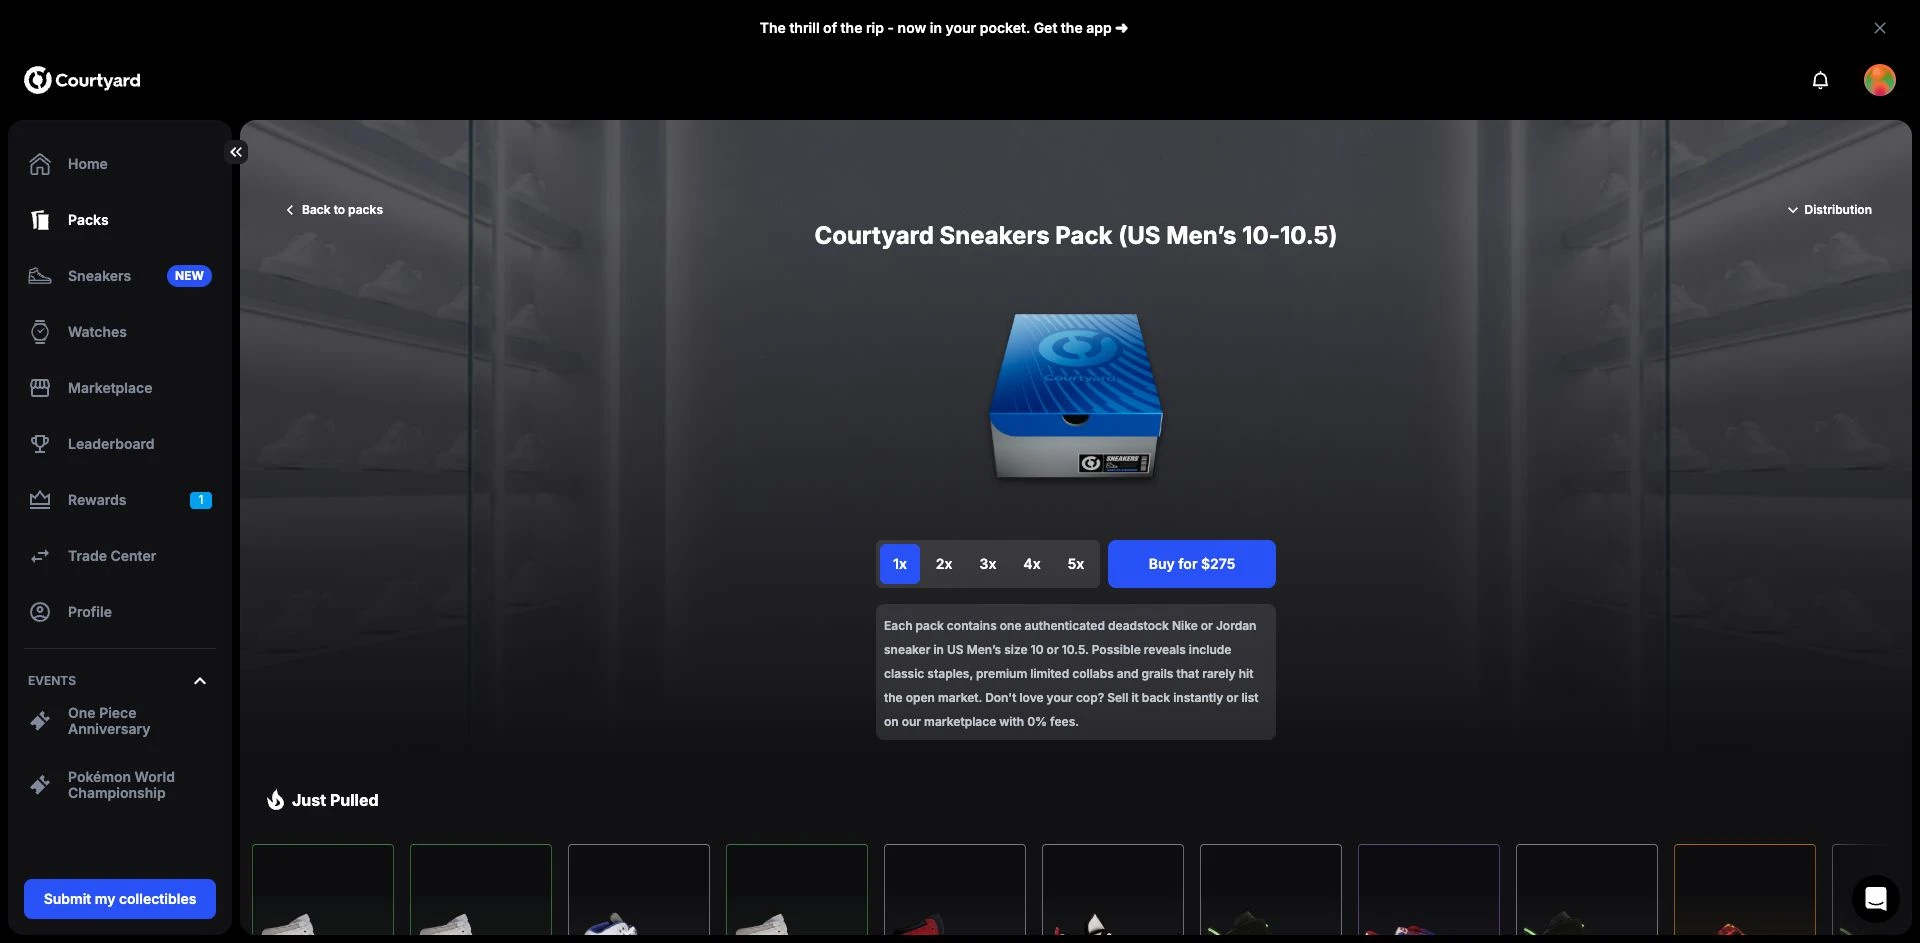Click the Profile person icon
1920x943 pixels.
[40, 612]
